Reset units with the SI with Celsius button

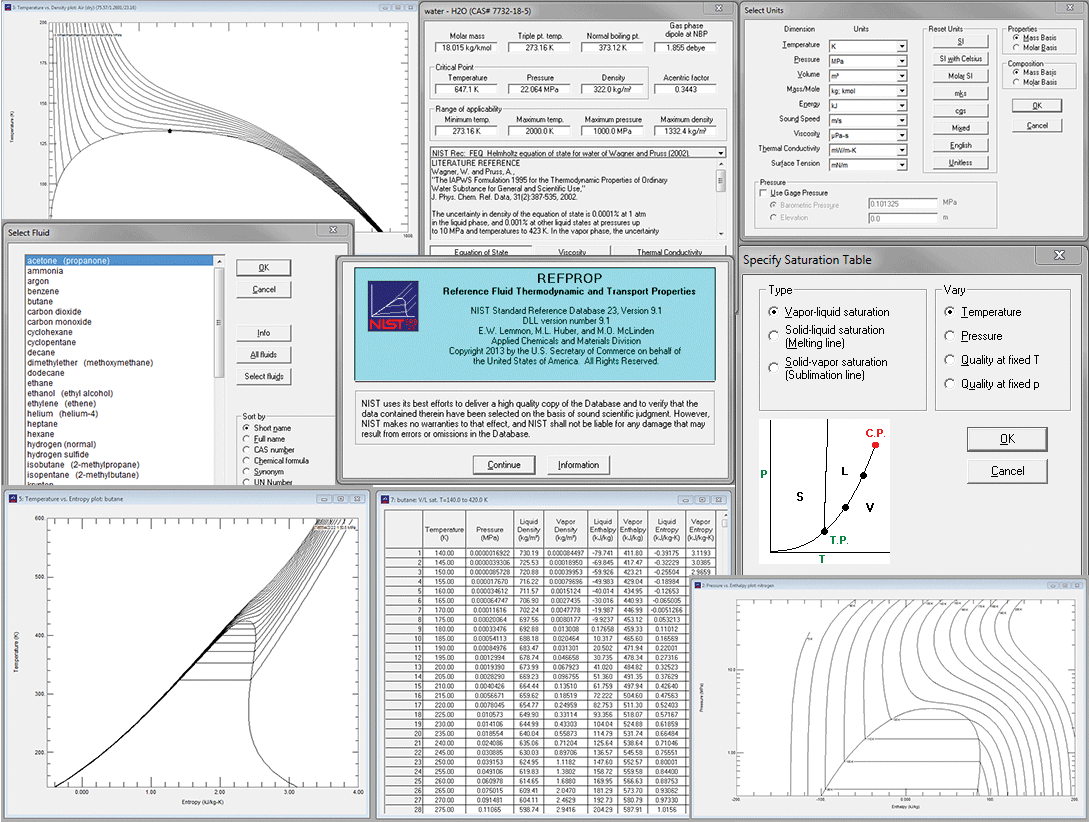coord(960,59)
